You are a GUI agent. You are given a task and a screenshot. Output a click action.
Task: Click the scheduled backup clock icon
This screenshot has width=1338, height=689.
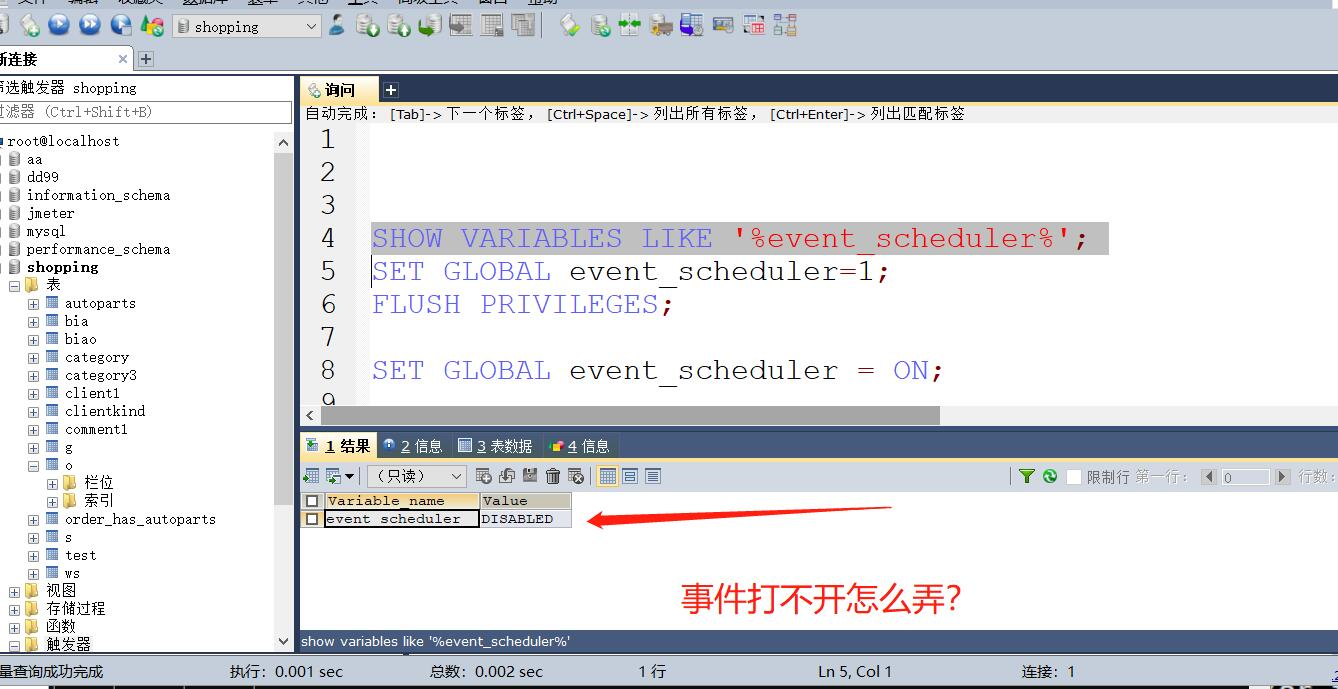tap(691, 26)
